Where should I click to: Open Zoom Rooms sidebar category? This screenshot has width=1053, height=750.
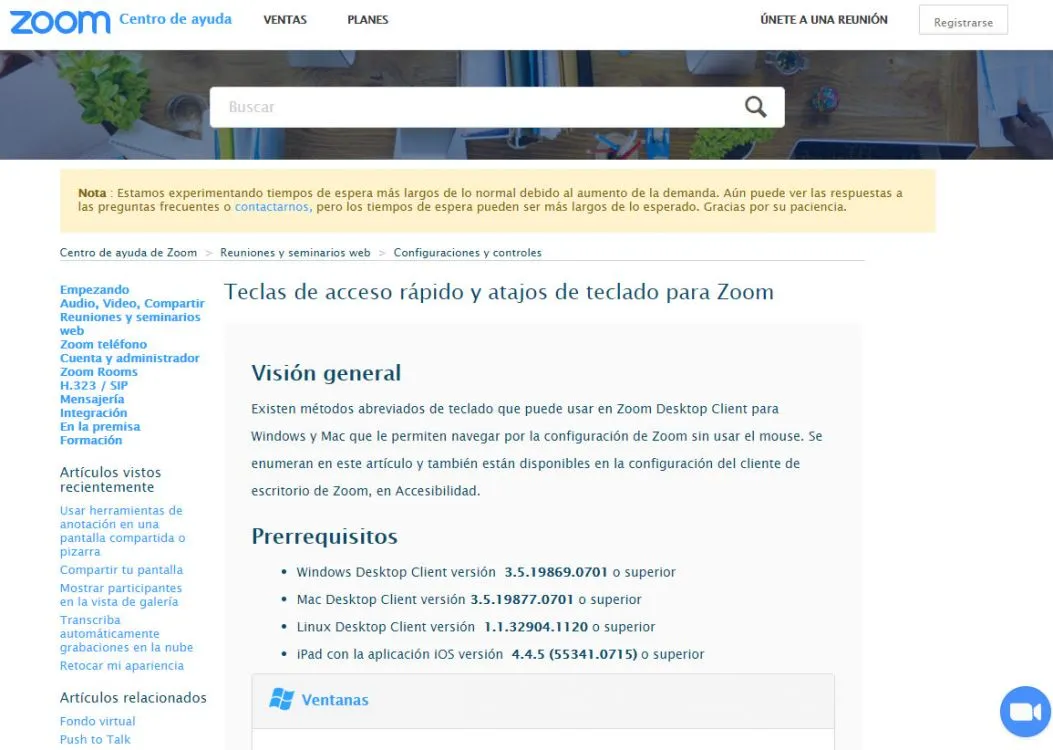(x=99, y=371)
